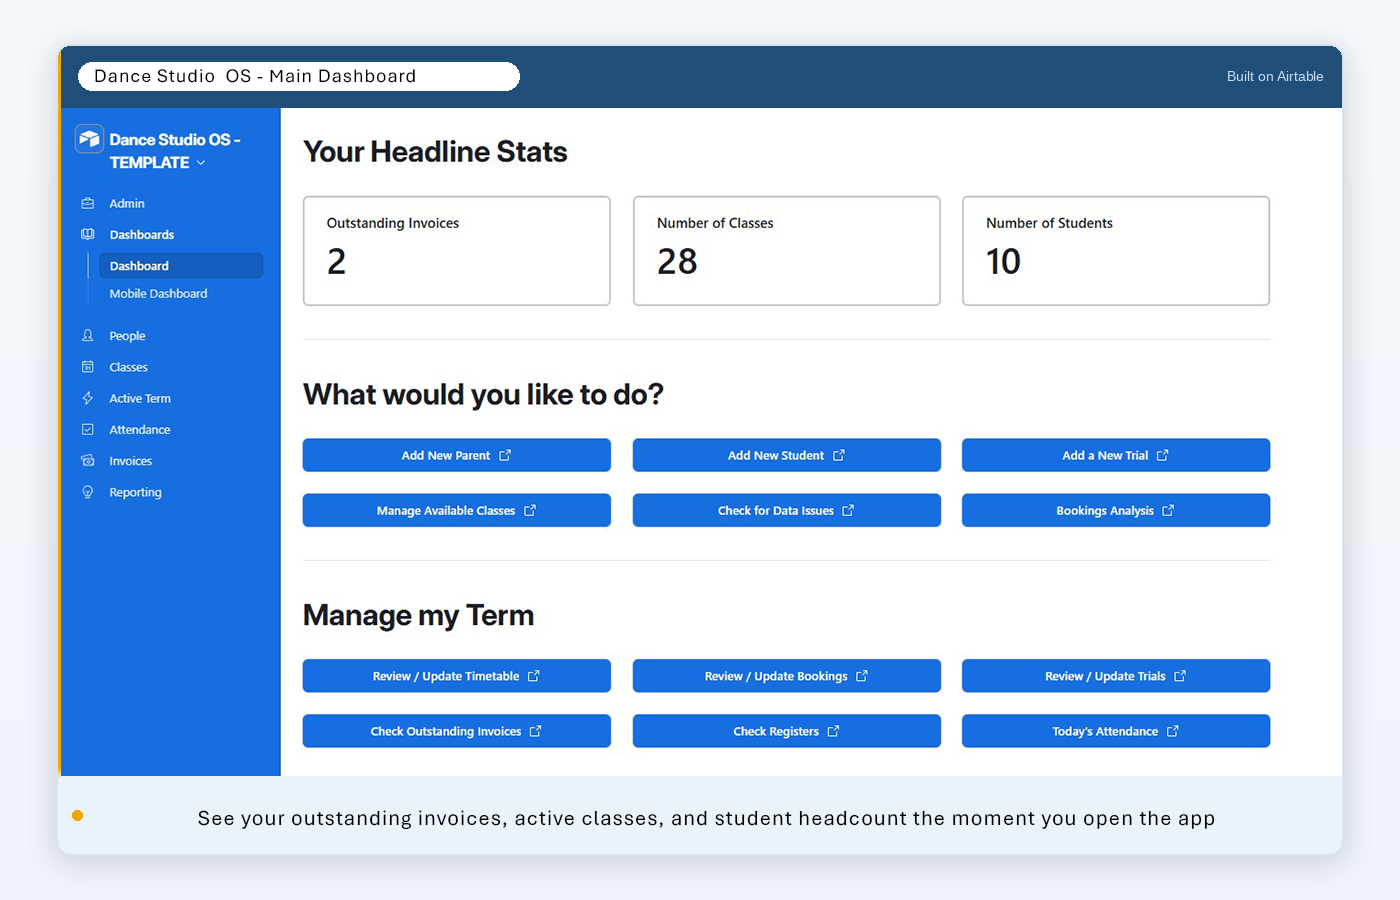Click the Dashboards book icon in sidebar
The width and height of the screenshot is (1400, 900).
pyautogui.click(x=88, y=234)
